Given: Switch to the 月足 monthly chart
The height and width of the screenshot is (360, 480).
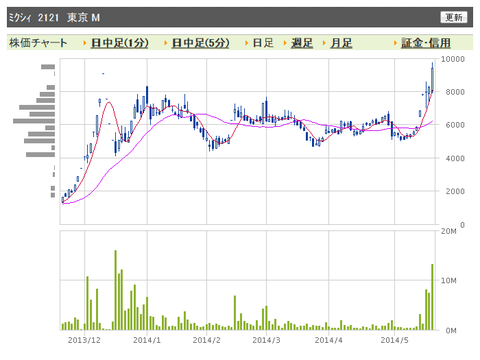Looking at the screenshot, I should point(341,43).
